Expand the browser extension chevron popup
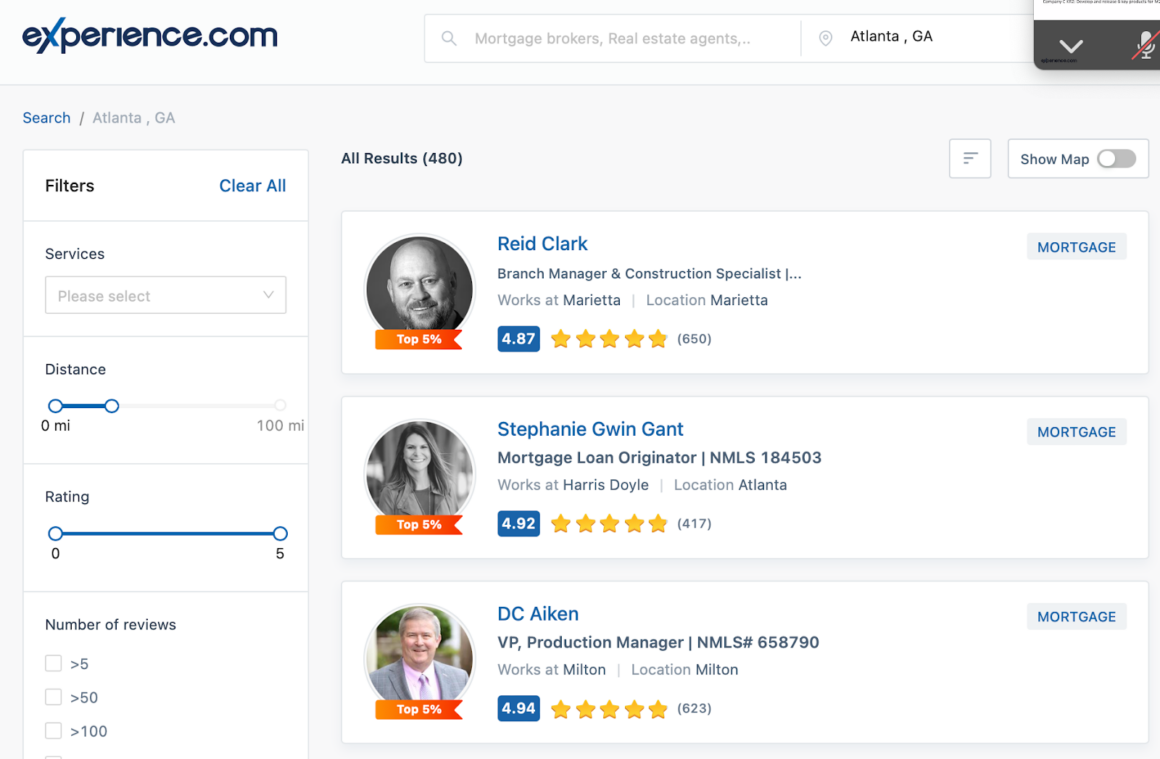This screenshot has height=759, width=1160. point(1071,45)
